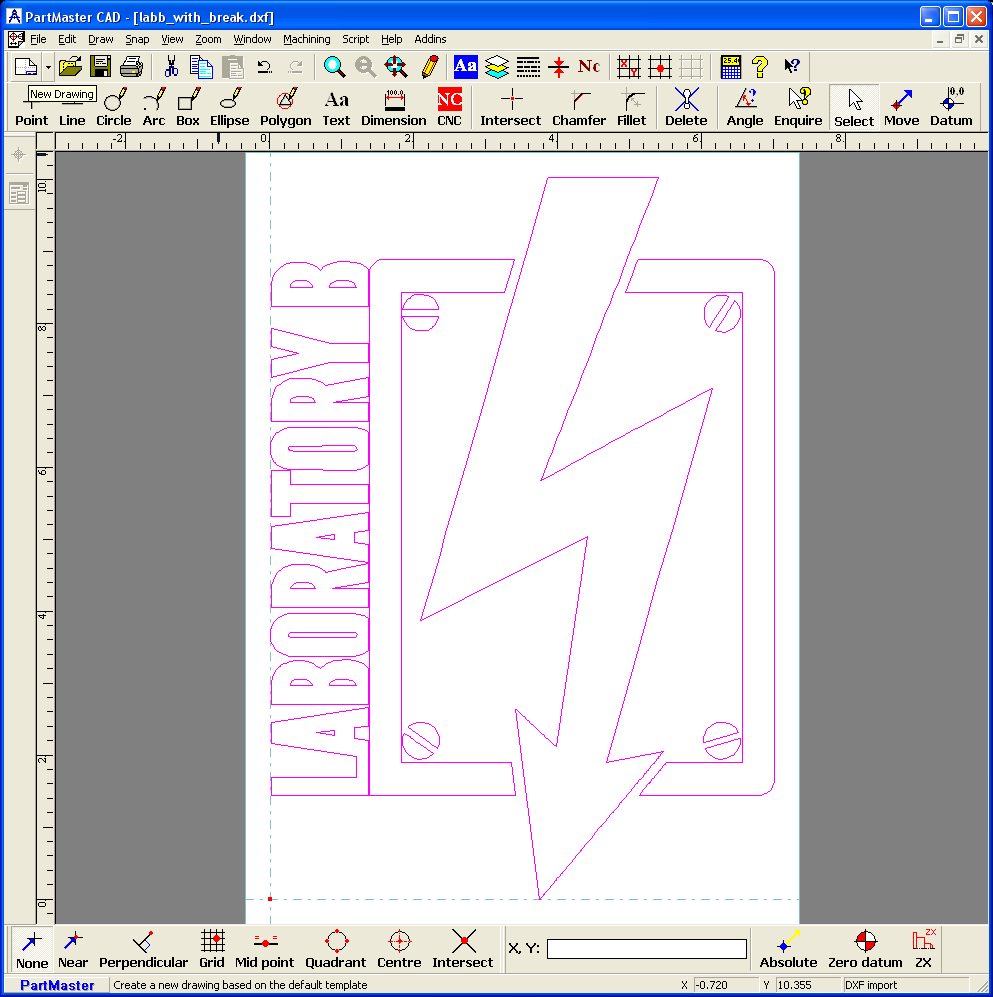Viewport: 993px width, 997px height.
Task: Click the Cut scissors icon
Action: coord(171,66)
